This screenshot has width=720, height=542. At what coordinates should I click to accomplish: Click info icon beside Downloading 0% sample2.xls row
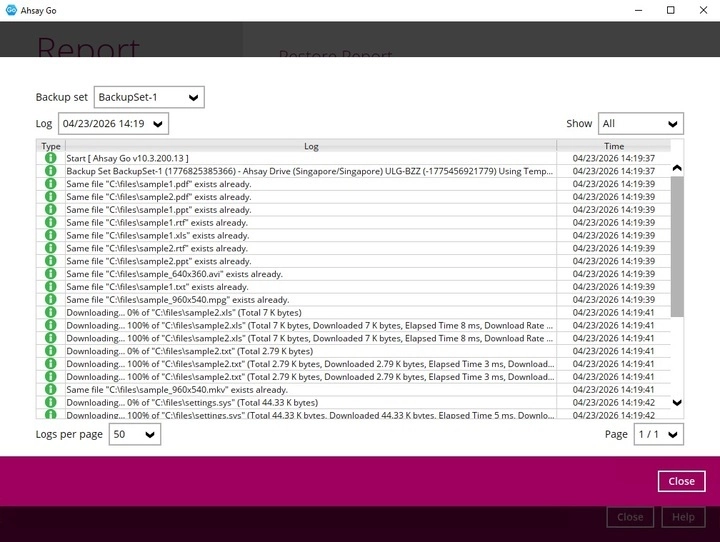tap(51, 312)
